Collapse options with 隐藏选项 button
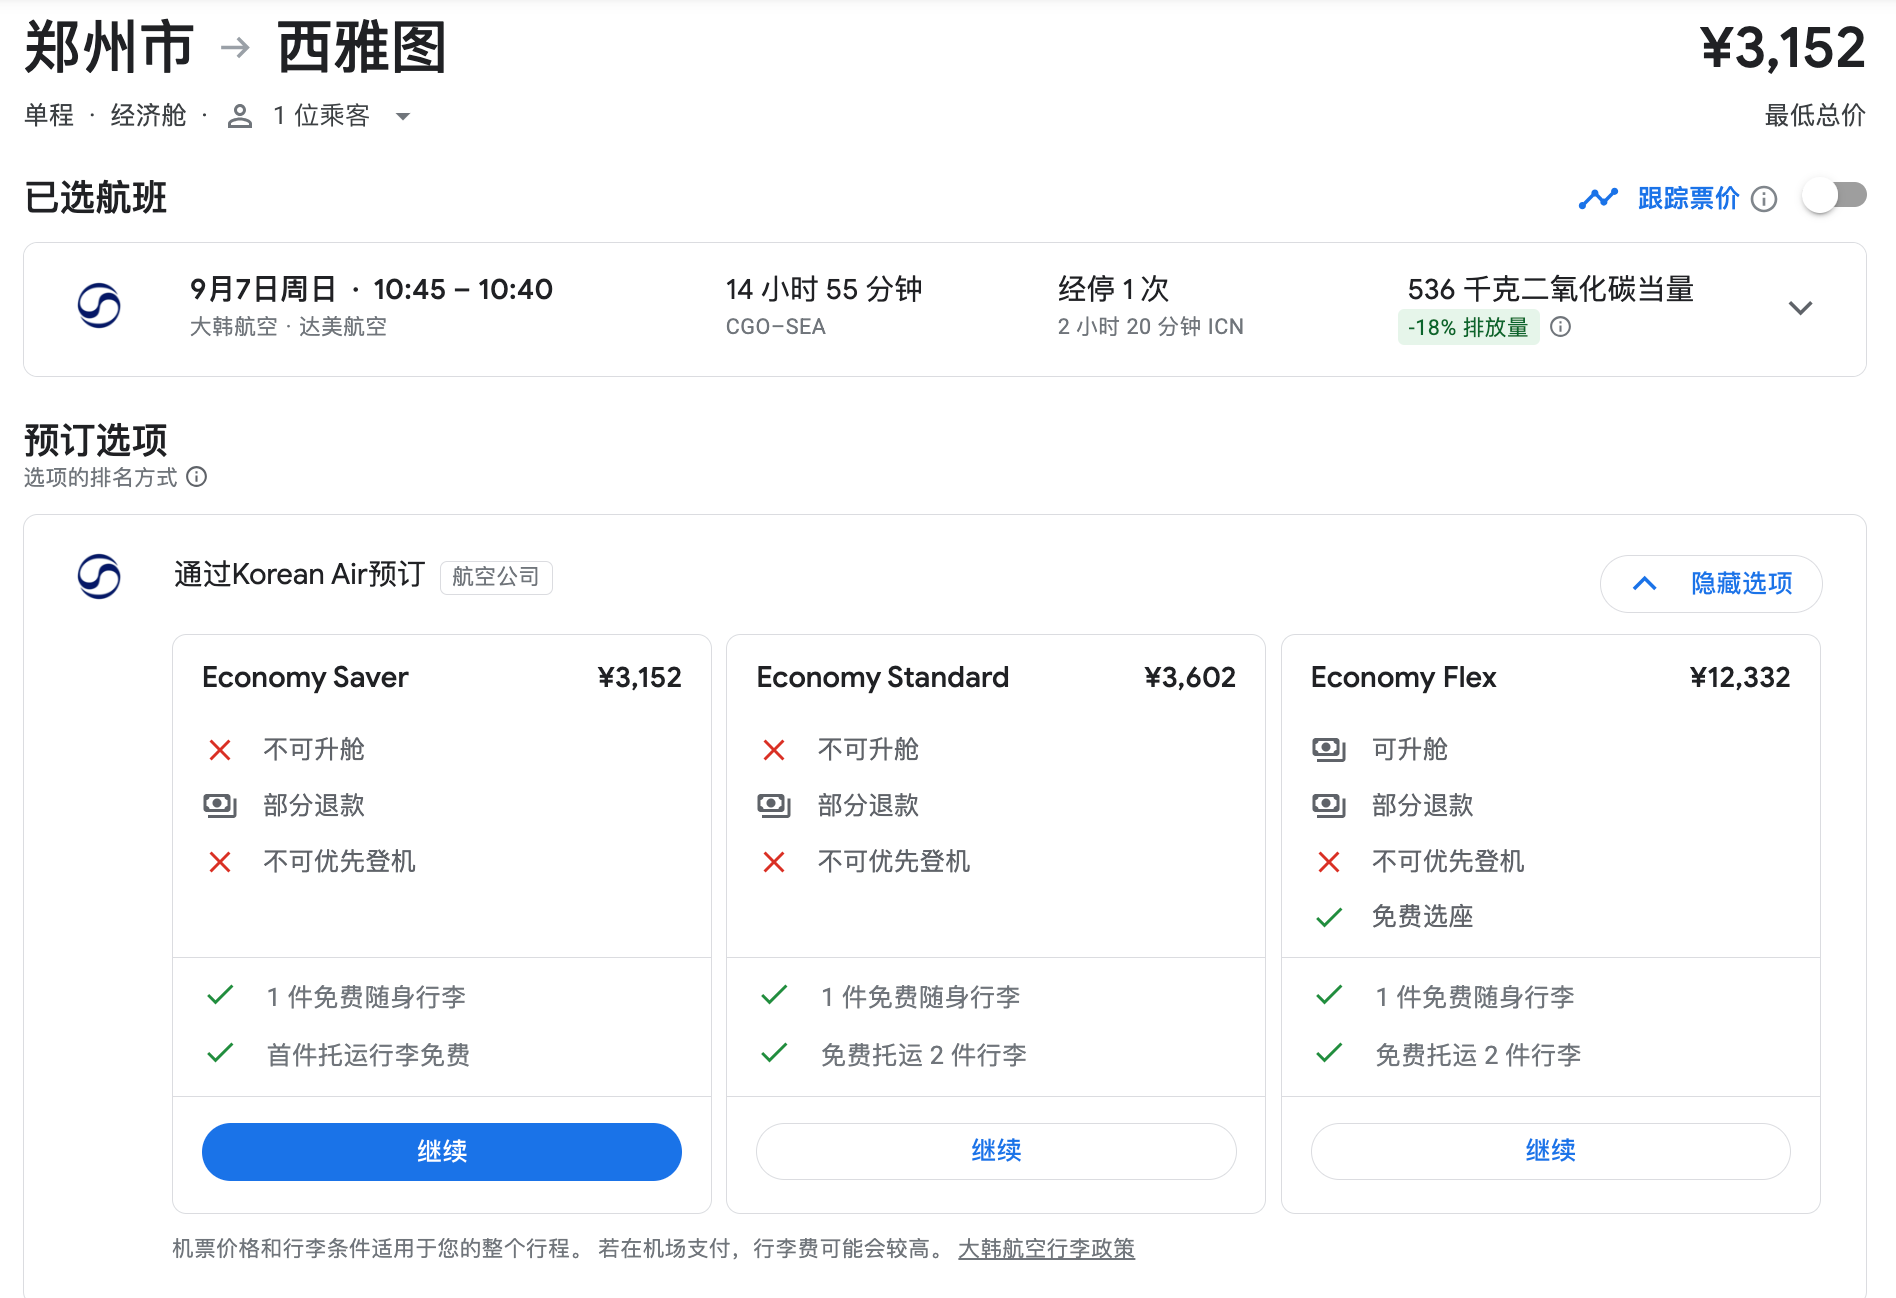The height and width of the screenshot is (1298, 1896). (x=1711, y=583)
